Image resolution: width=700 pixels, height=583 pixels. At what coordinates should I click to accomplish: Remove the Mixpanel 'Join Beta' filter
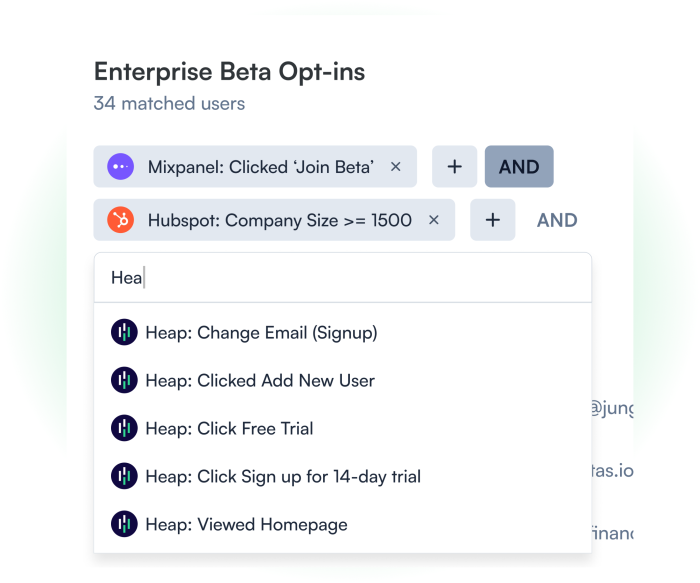(396, 167)
